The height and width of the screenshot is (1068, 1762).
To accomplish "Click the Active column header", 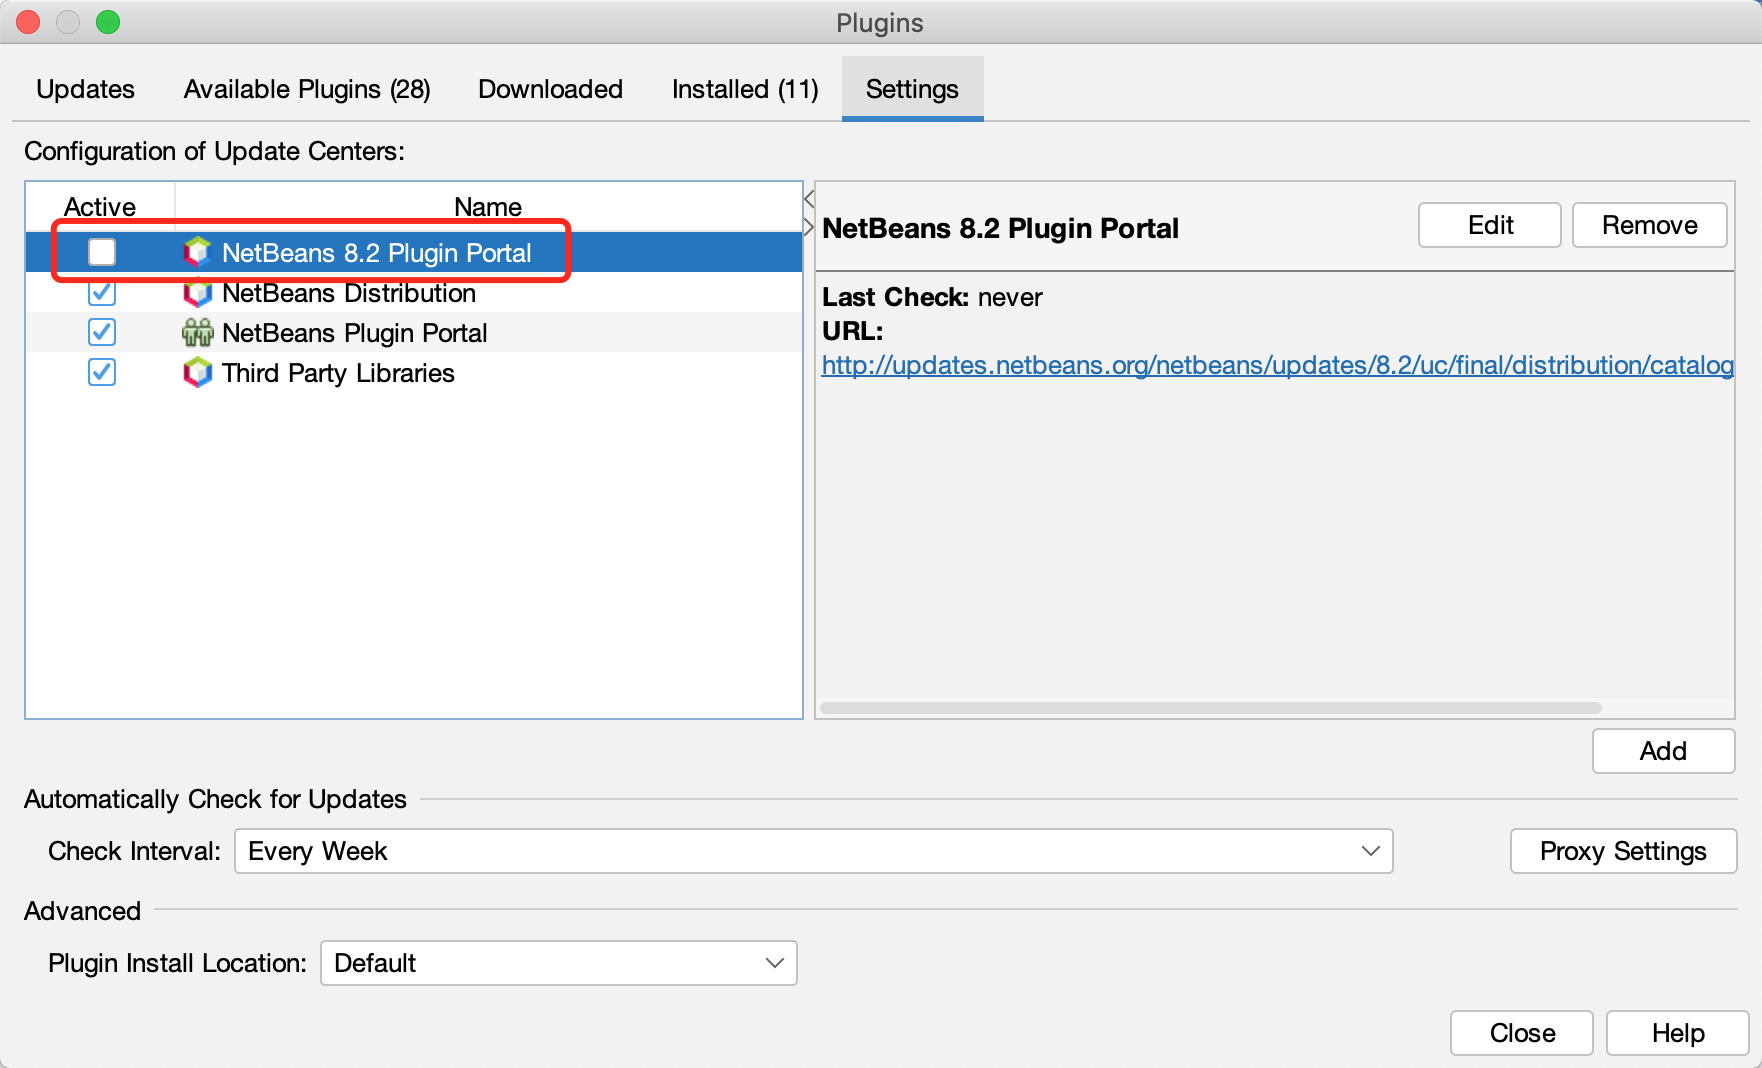I will (x=100, y=207).
